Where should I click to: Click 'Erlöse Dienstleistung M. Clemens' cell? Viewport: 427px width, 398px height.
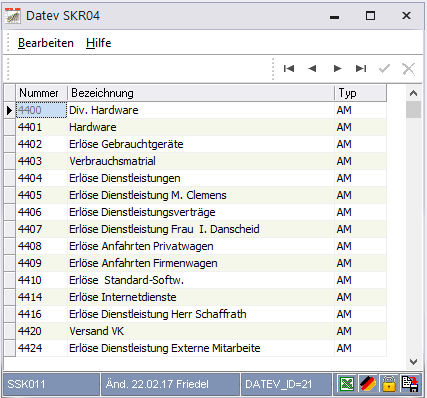[x=201, y=195]
